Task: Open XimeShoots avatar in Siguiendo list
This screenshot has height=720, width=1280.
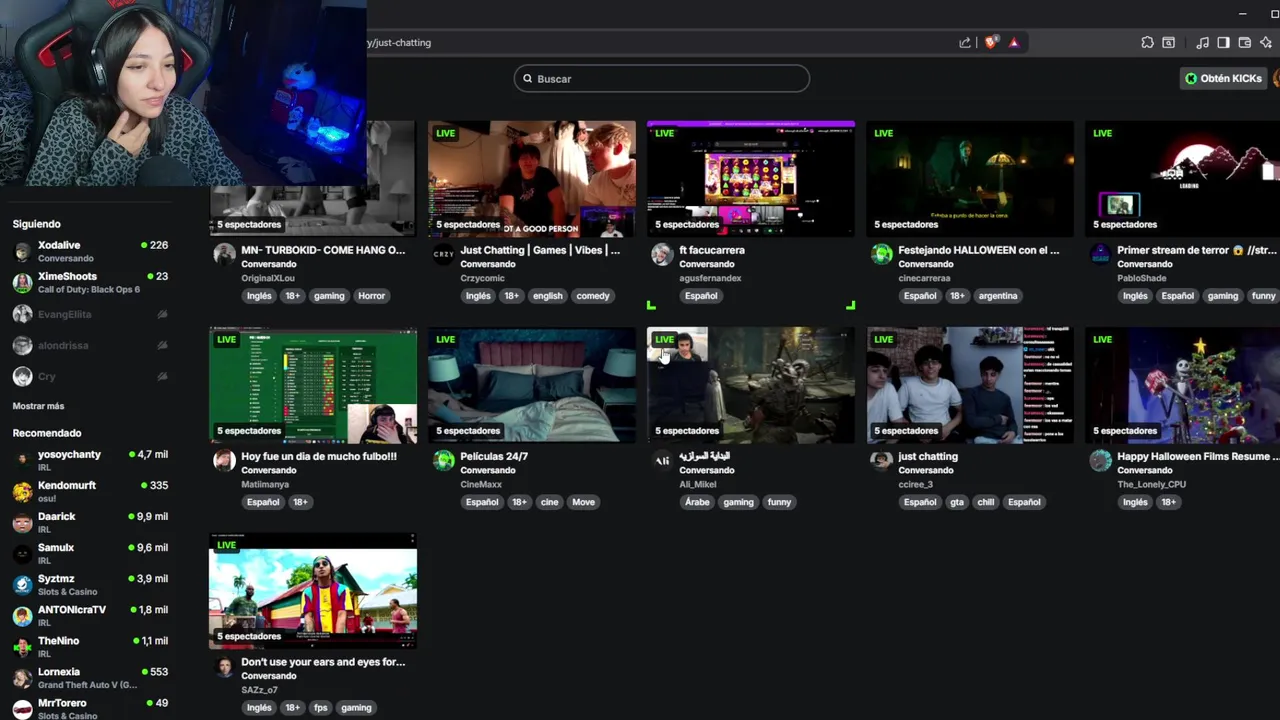Action: [22, 283]
